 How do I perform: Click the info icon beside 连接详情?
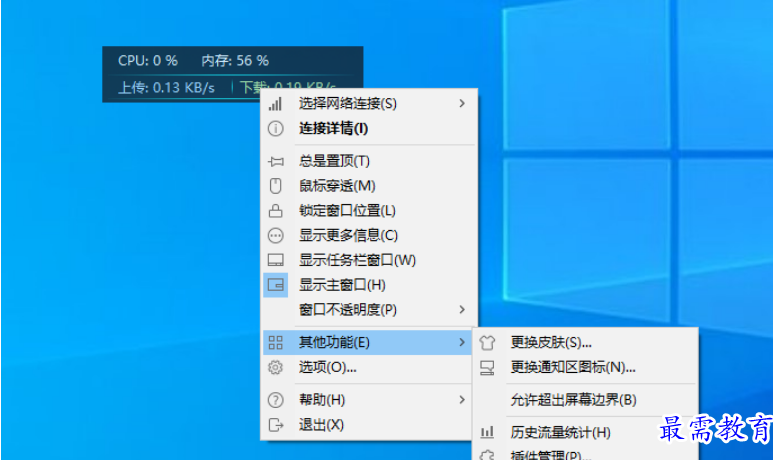point(275,128)
